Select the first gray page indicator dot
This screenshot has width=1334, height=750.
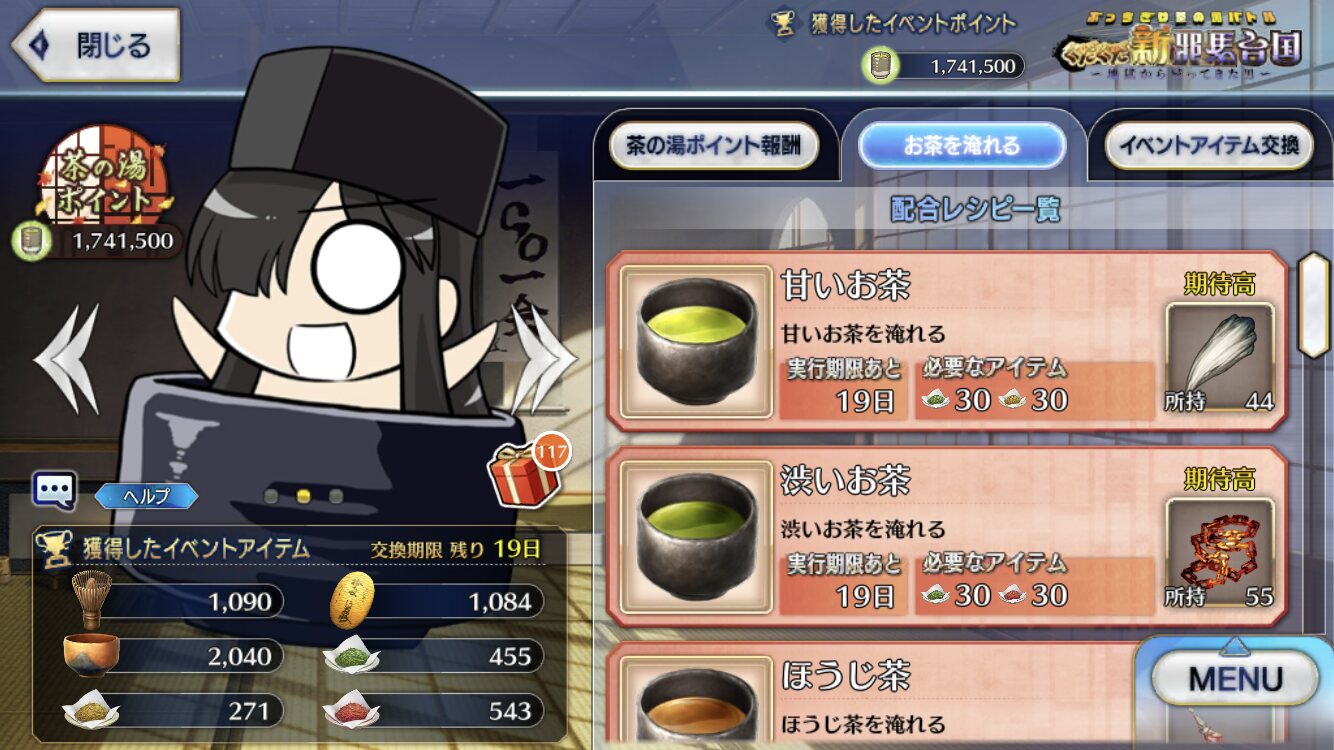[x=270, y=496]
